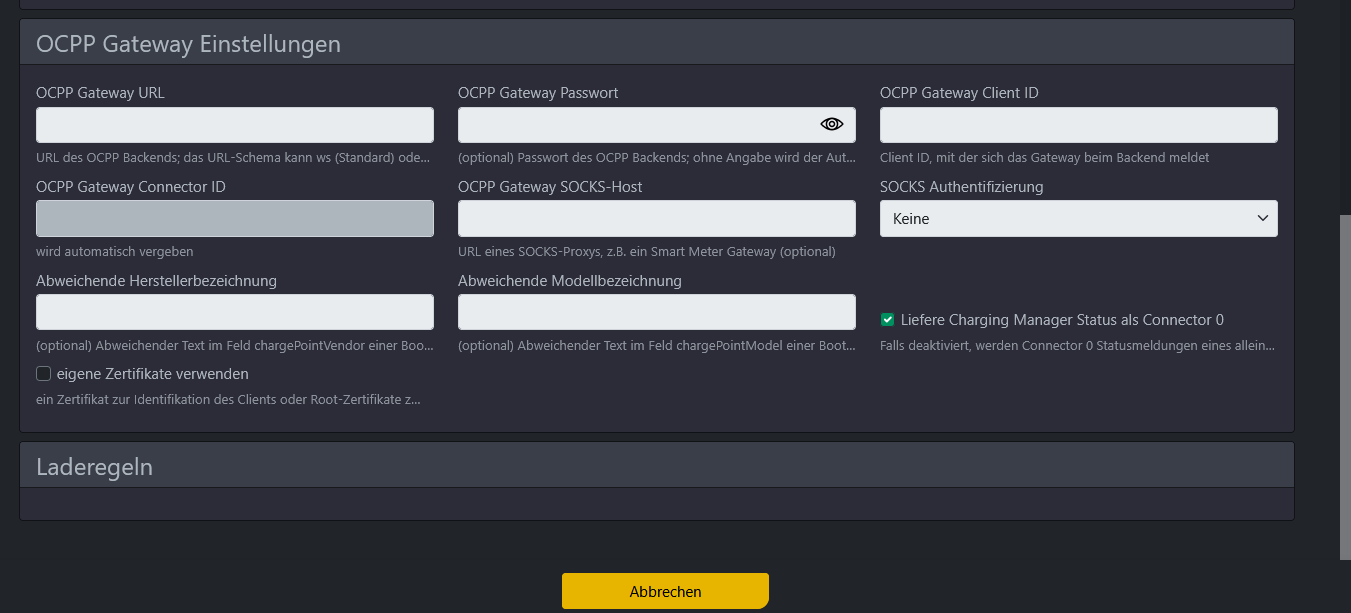Image resolution: width=1351 pixels, height=613 pixels.
Task: Click the 'wird automatisch vergeben' hint text
Action: pyautogui.click(x=114, y=252)
